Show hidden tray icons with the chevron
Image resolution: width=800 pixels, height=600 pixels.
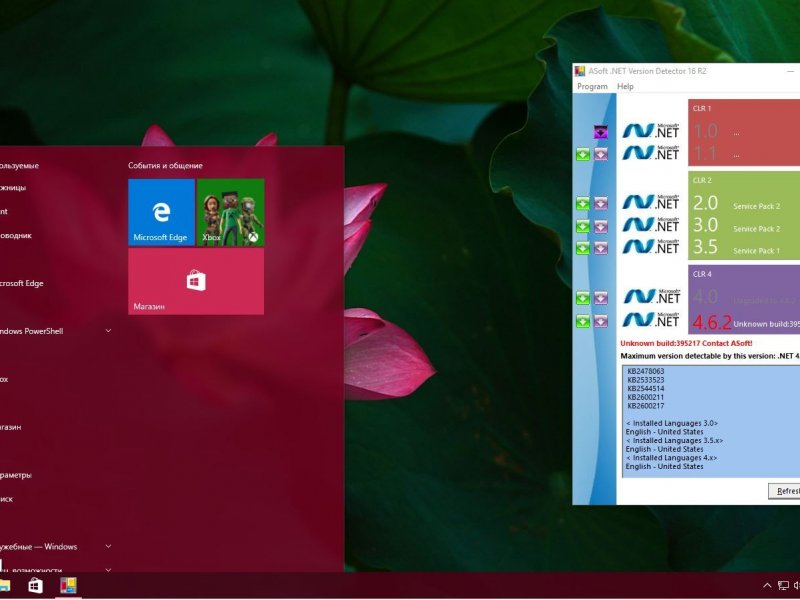coord(766,586)
